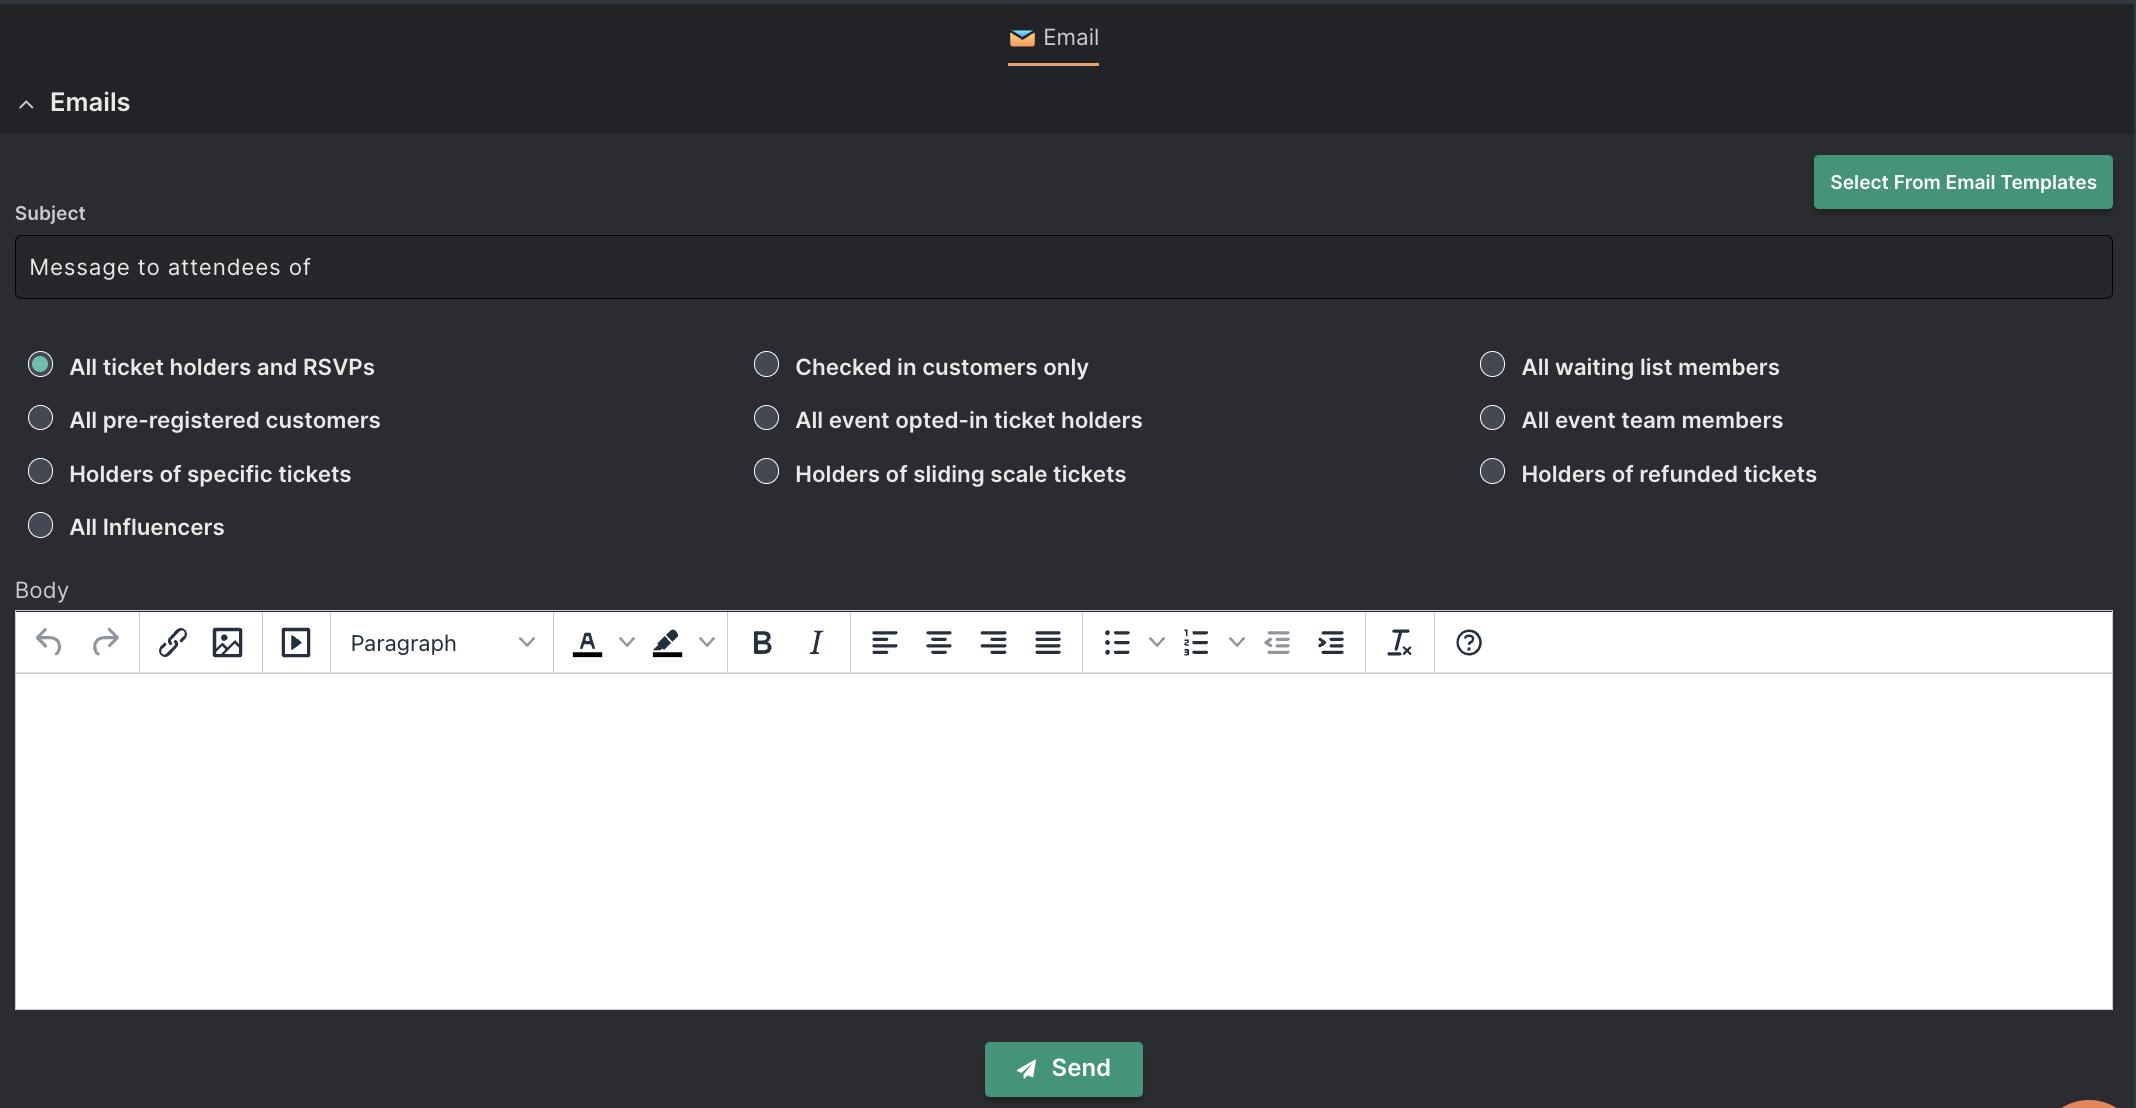This screenshot has width=2136, height=1108.
Task: Center align the body text
Action: (938, 642)
